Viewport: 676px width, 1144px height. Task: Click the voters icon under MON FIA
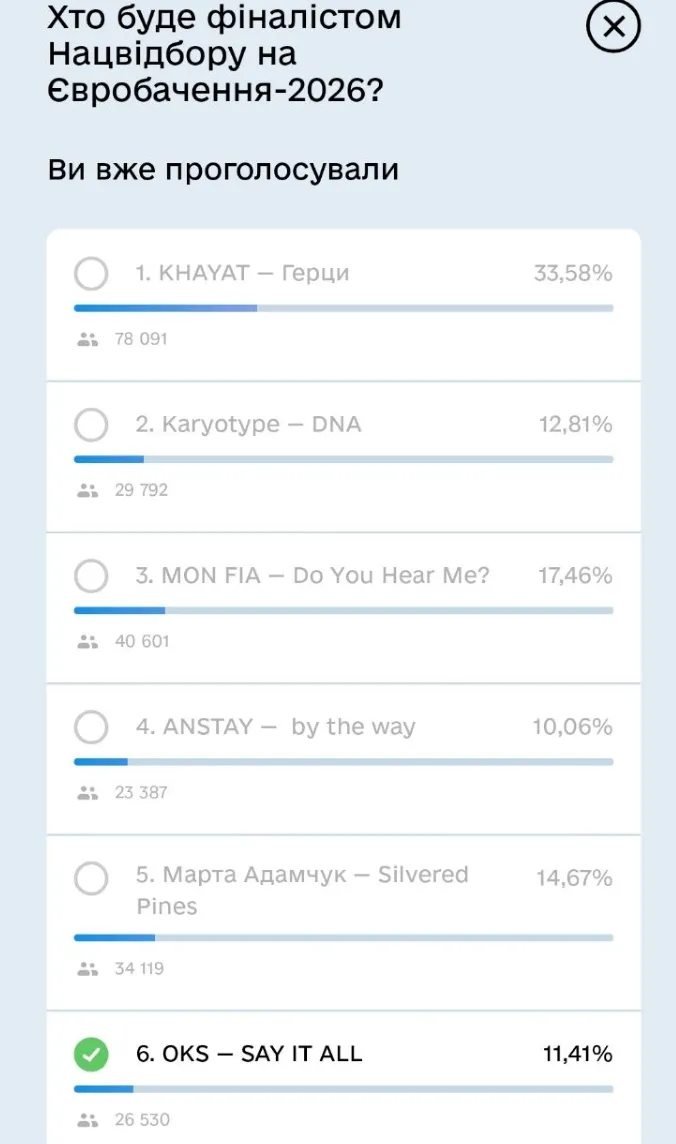pyautogui.click(x=88, y=642)
